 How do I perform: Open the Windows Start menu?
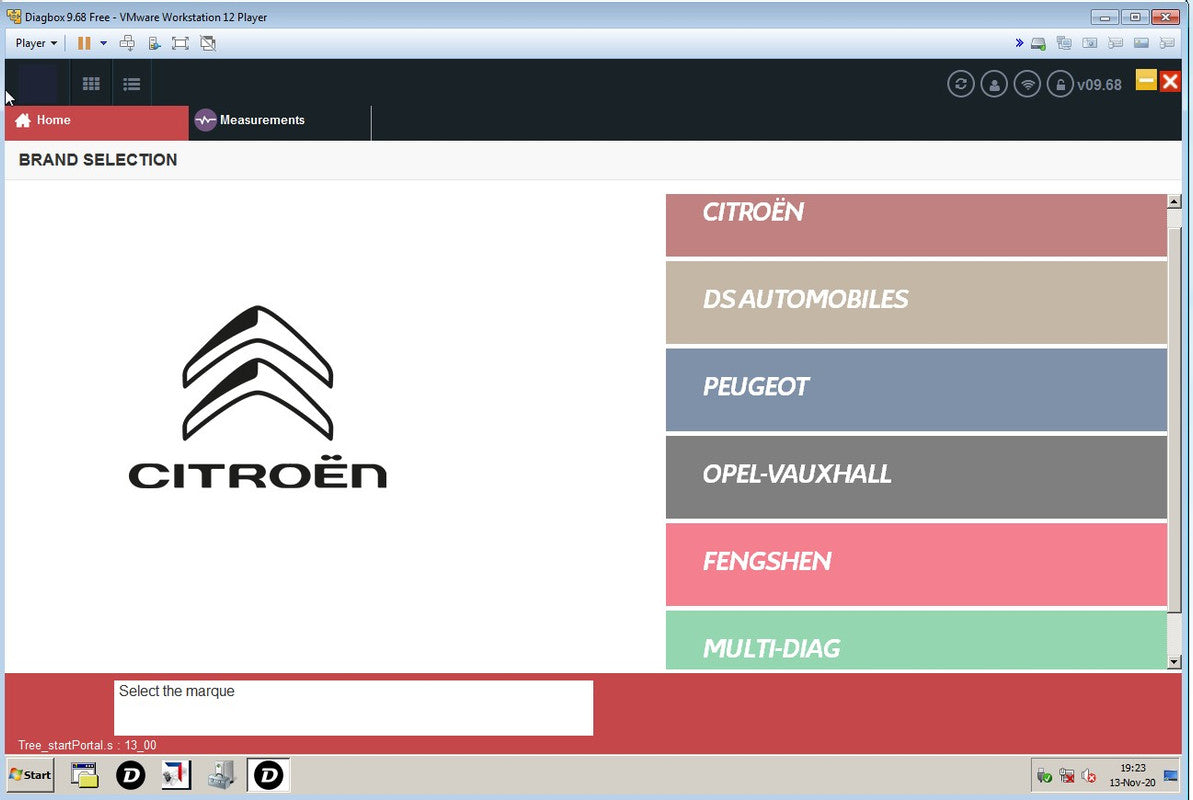pos(31,775)
